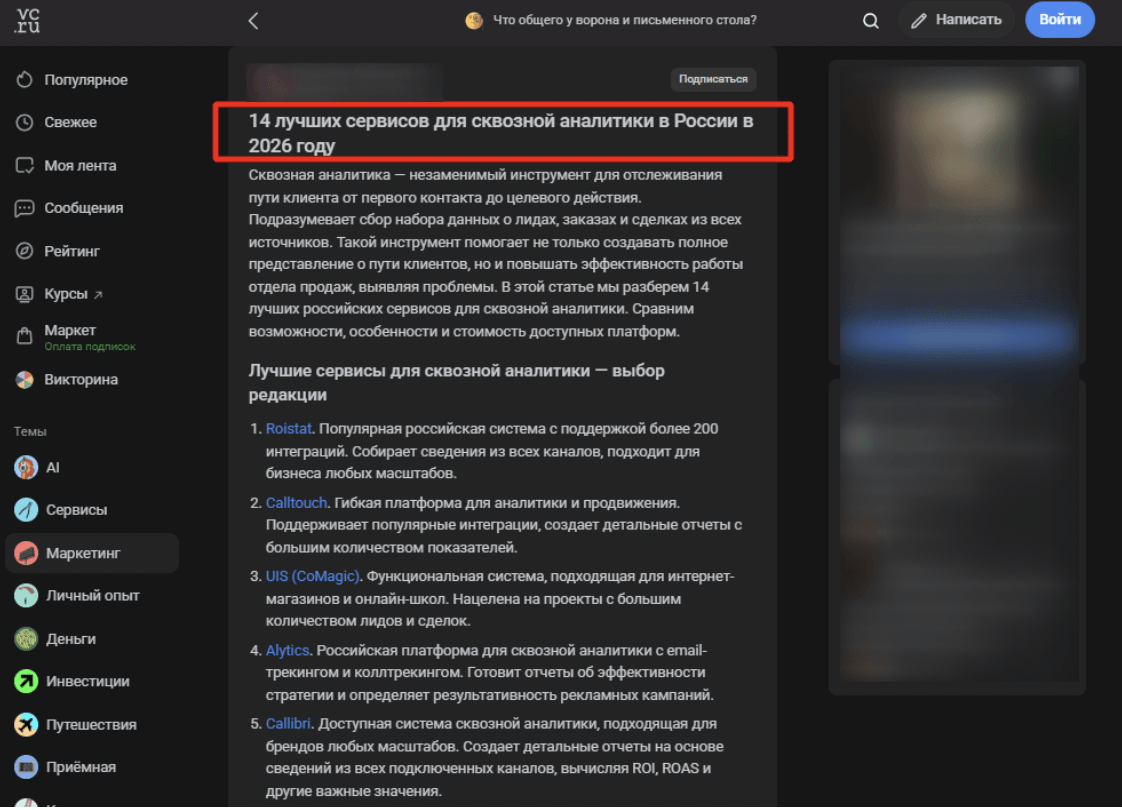Click the pencil icon in Написать
Viewport: 1122px width, 810px height.
tap(919, 21)
